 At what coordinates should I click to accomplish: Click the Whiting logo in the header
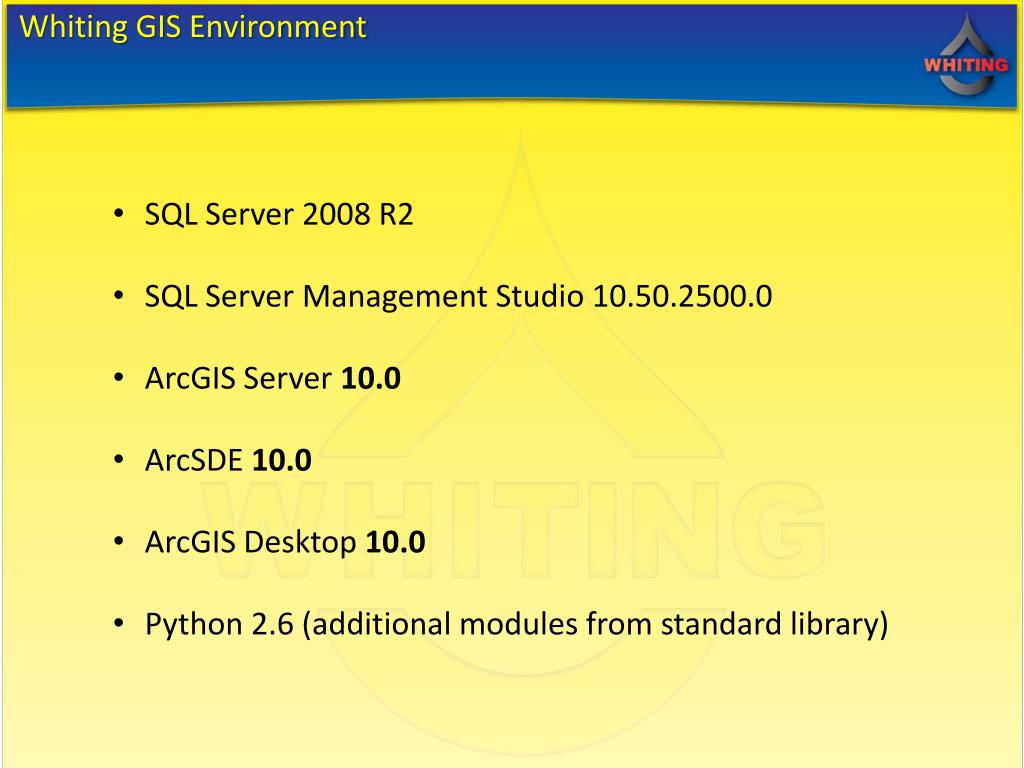coord(967,55)
